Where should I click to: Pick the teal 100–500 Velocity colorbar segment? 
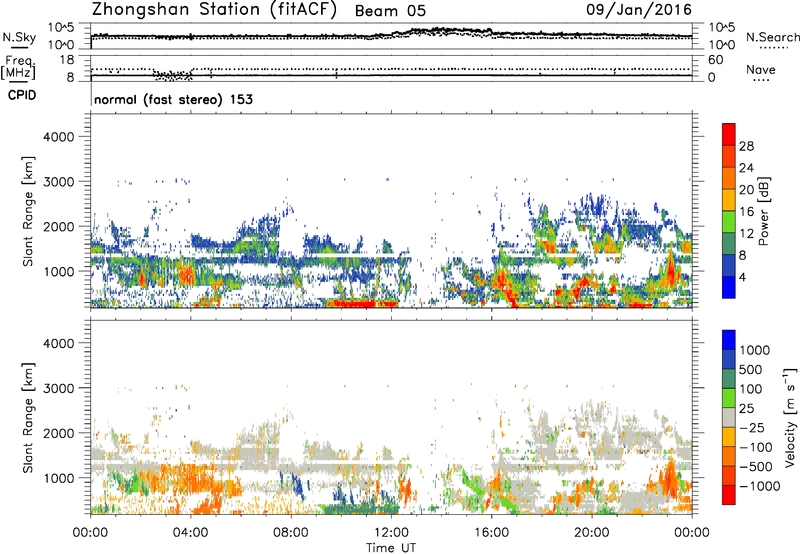pos(729,379)
